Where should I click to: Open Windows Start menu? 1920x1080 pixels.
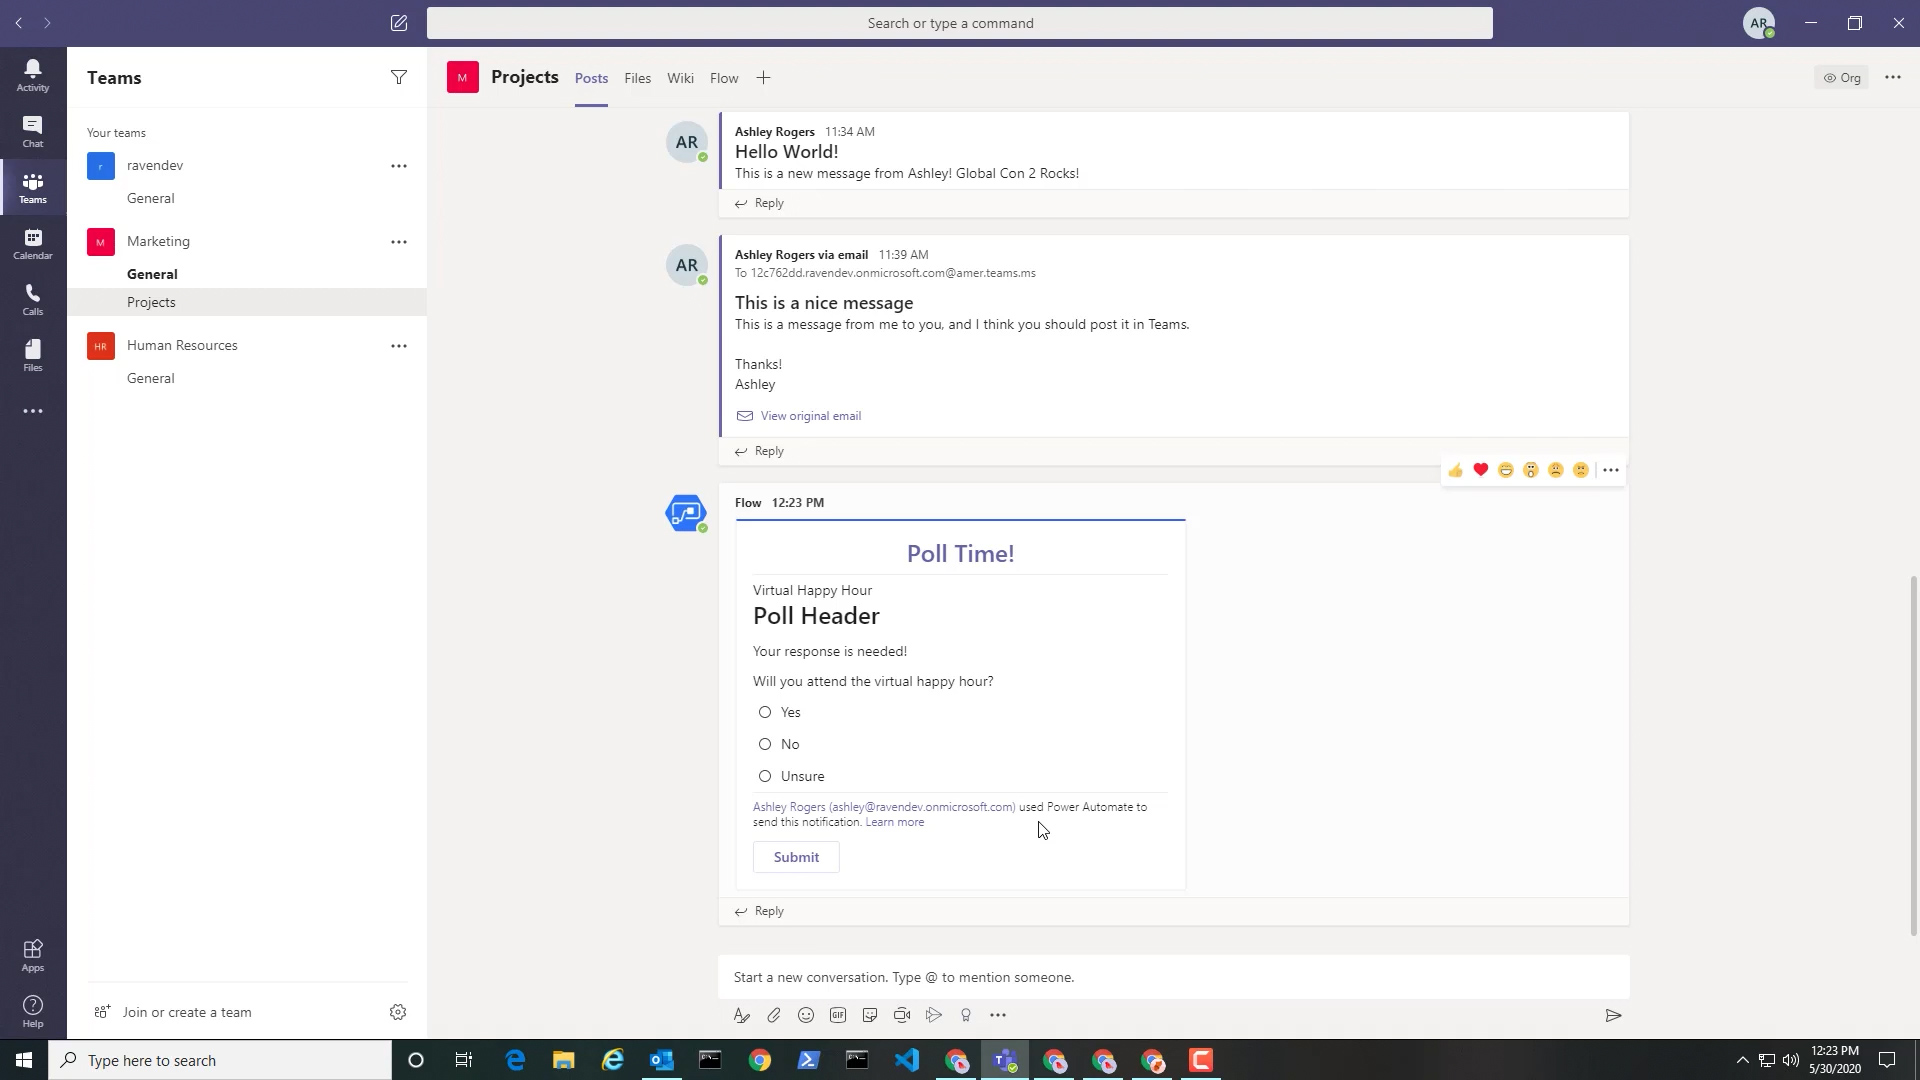(x=24, y=1060)
